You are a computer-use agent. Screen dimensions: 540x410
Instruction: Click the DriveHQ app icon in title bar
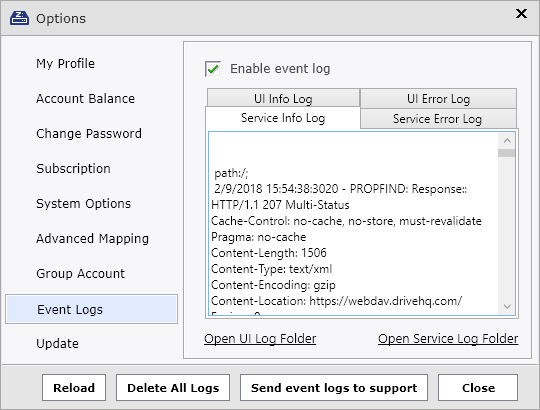pos(19,18)
